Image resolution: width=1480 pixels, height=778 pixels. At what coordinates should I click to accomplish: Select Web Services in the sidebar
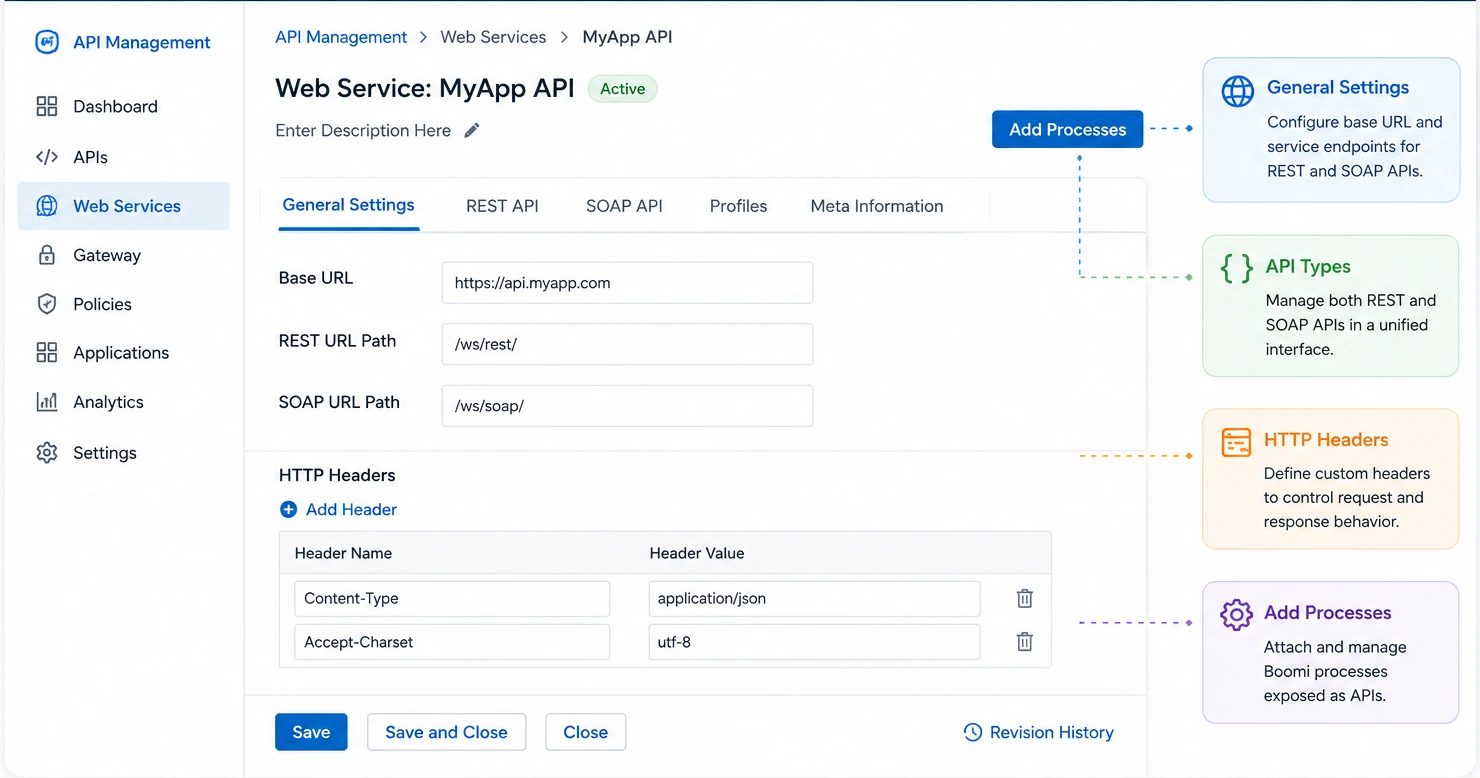[124, 206]
